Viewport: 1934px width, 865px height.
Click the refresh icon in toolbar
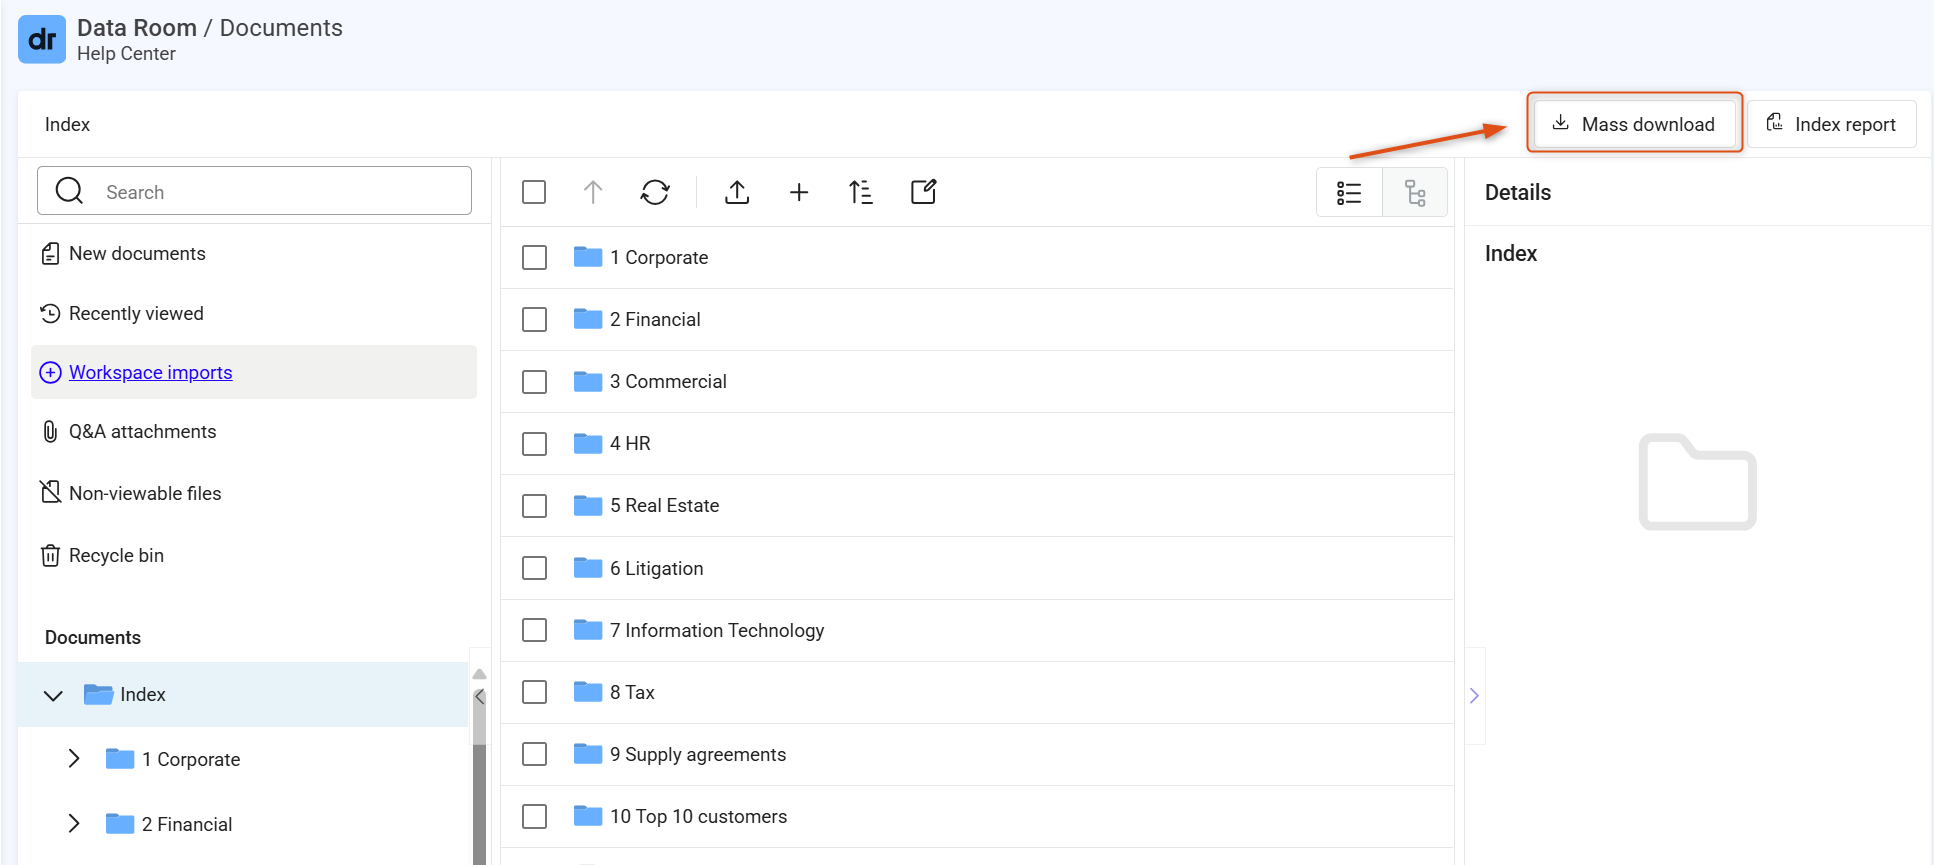(655, 192)
